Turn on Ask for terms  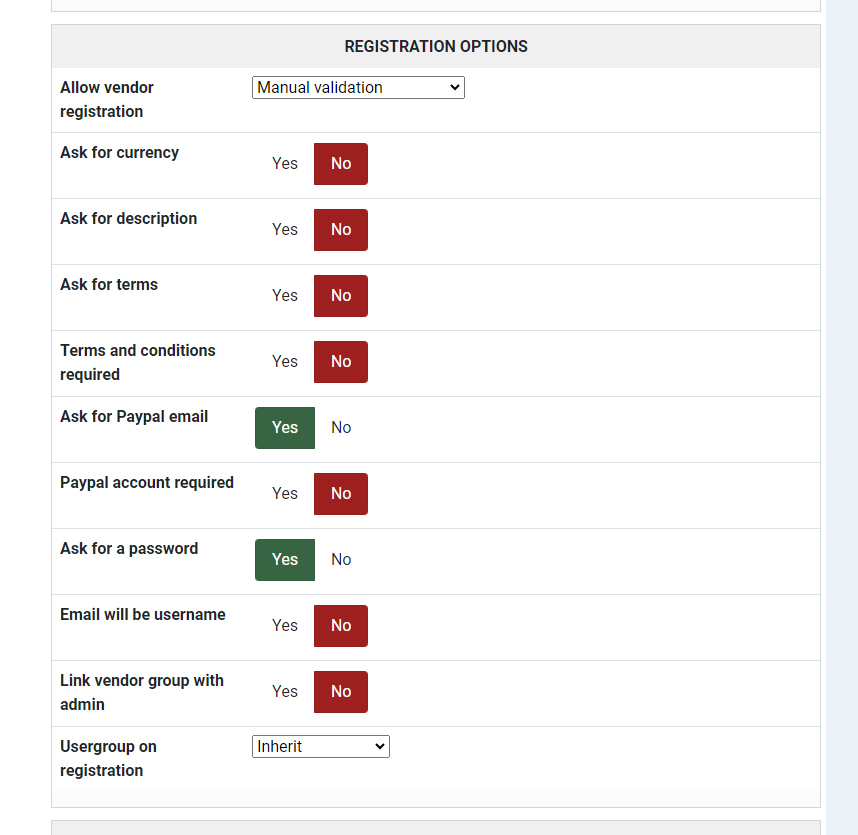pyautogui.click(x=285, y=296)
